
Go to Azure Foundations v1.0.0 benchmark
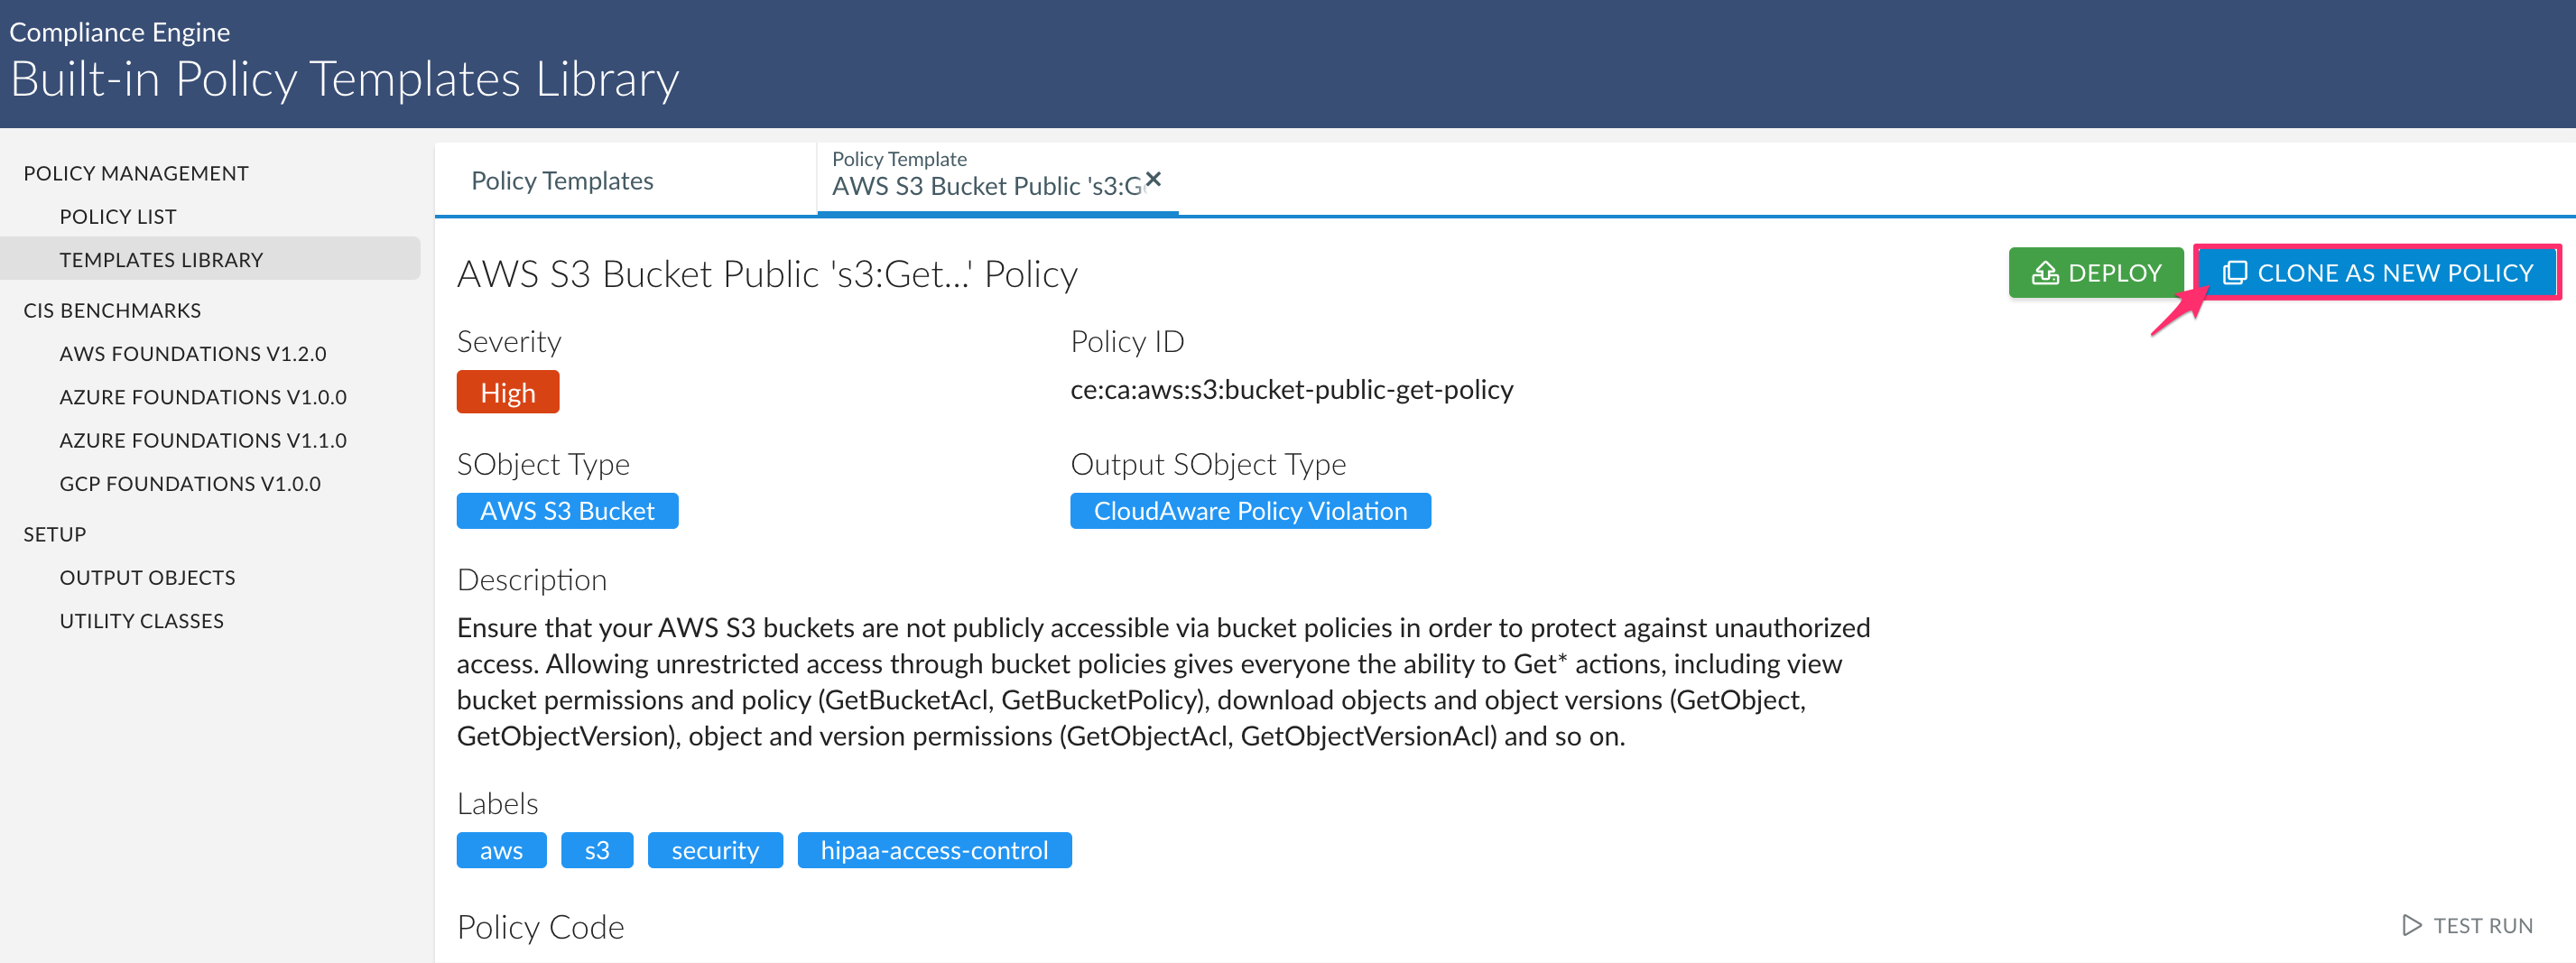203,397
